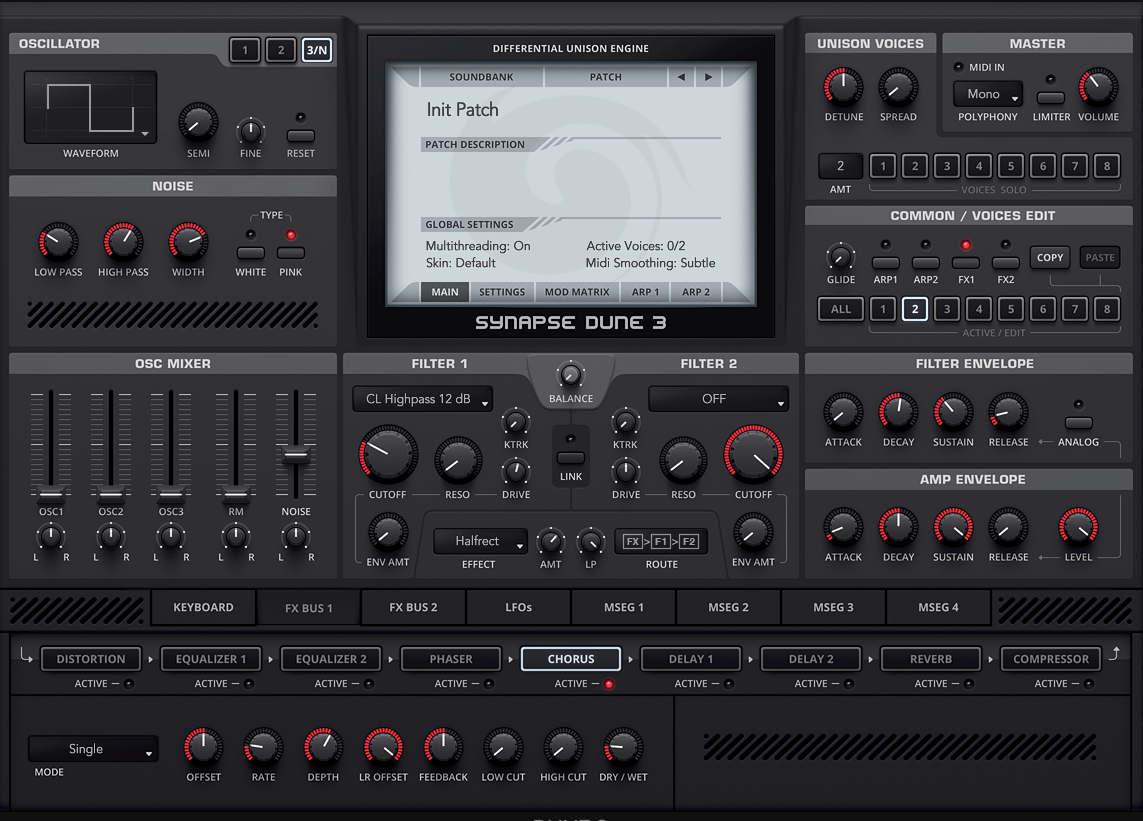Select the DISTORTION effect button
1143x821 pixels.
pyautogui.click(x=91, y=659)
